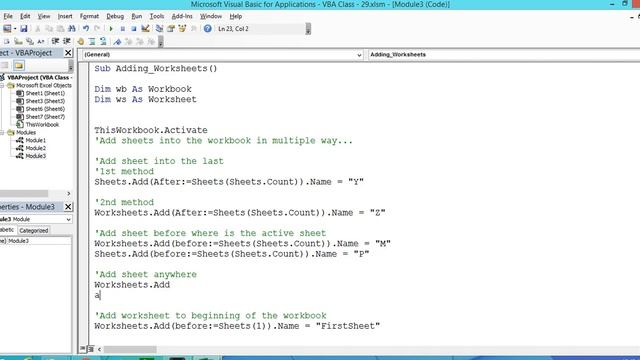The width and height of the screenshot is (640, 360).
Task: Click the Complete Word icon
Action: 41,42
